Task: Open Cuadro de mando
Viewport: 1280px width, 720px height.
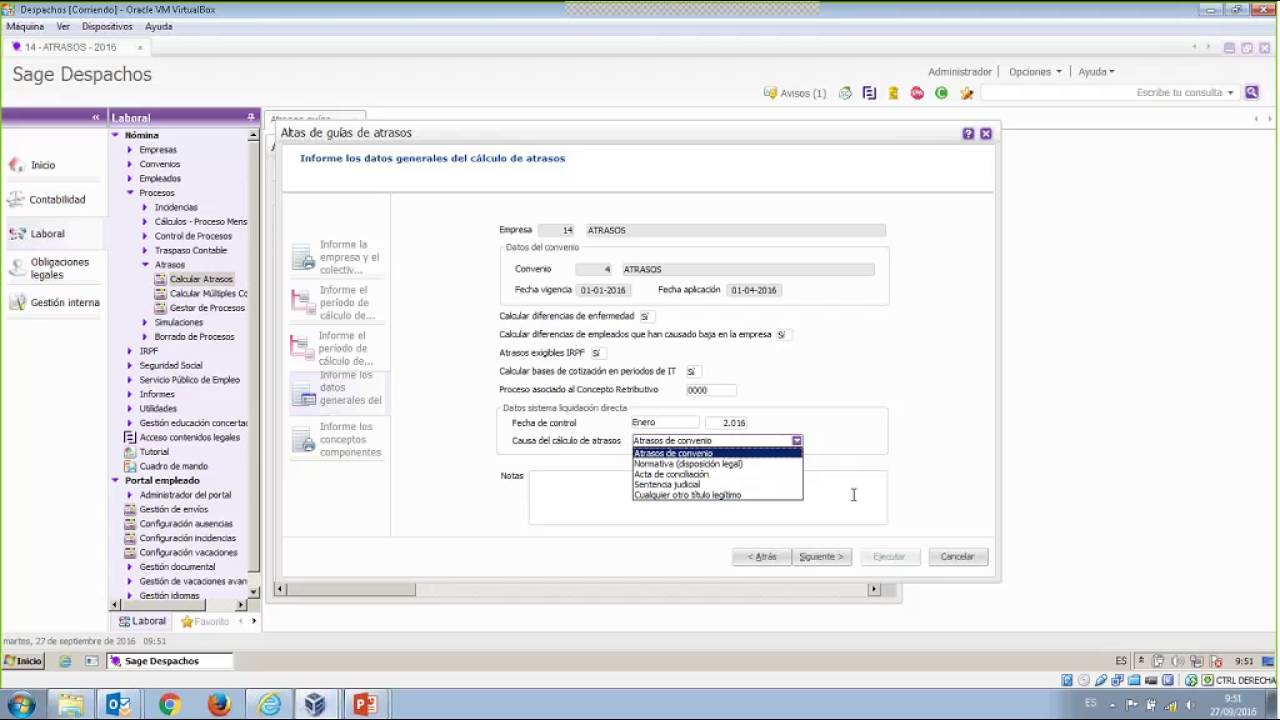Action: 173,466
